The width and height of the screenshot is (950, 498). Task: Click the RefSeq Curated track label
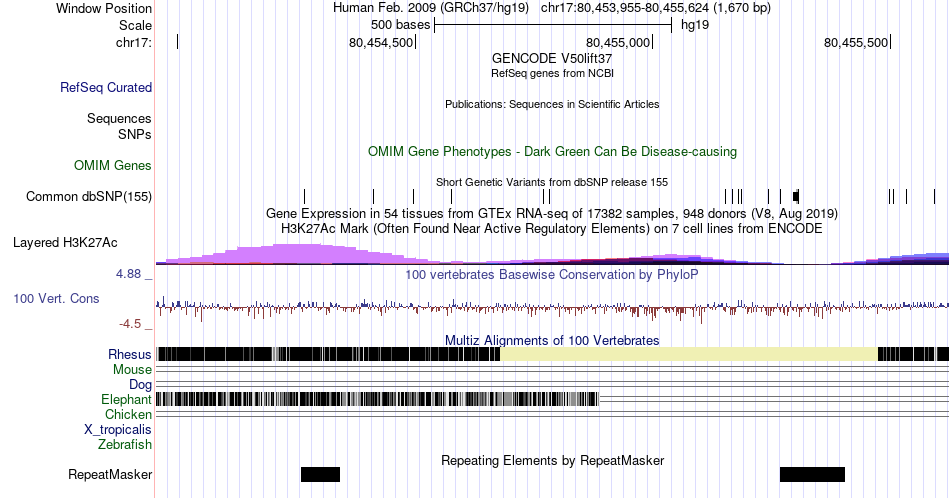tap(105, 87)
